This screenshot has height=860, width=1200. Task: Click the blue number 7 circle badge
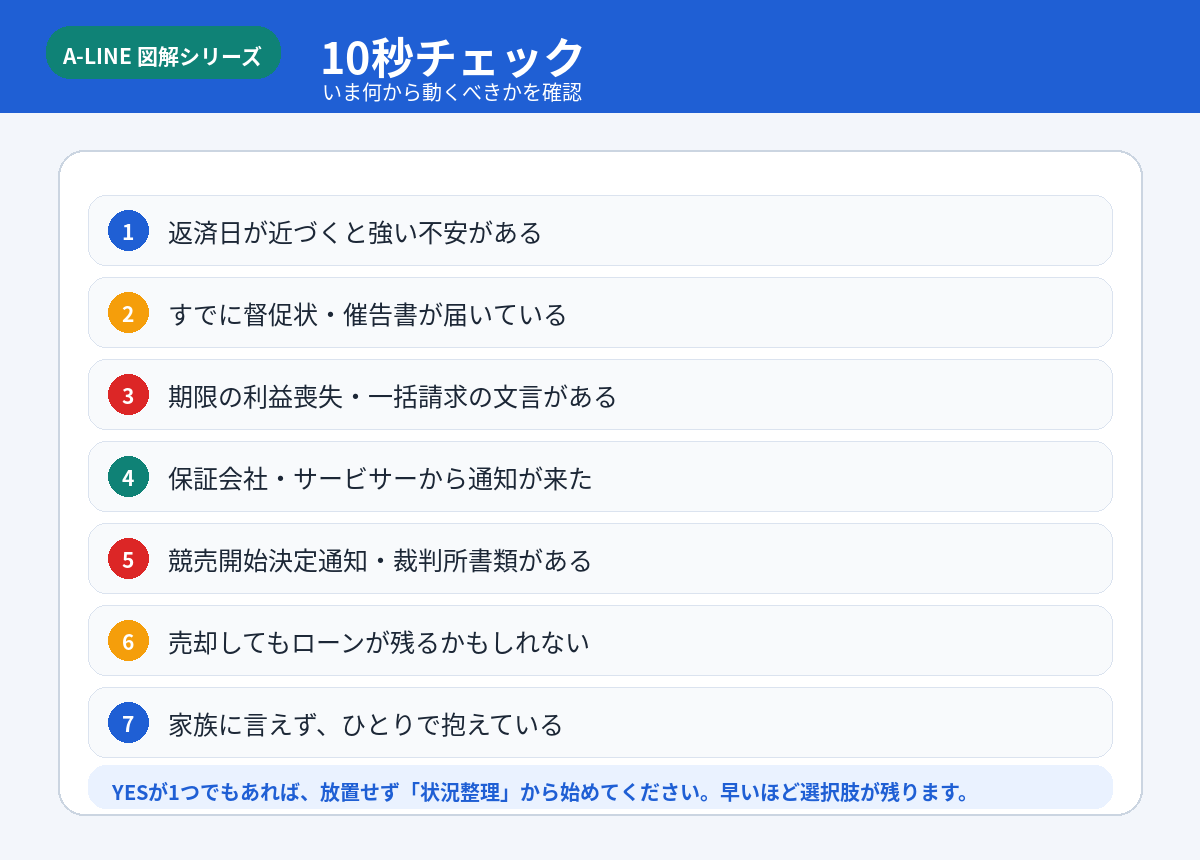coord(128,723)
